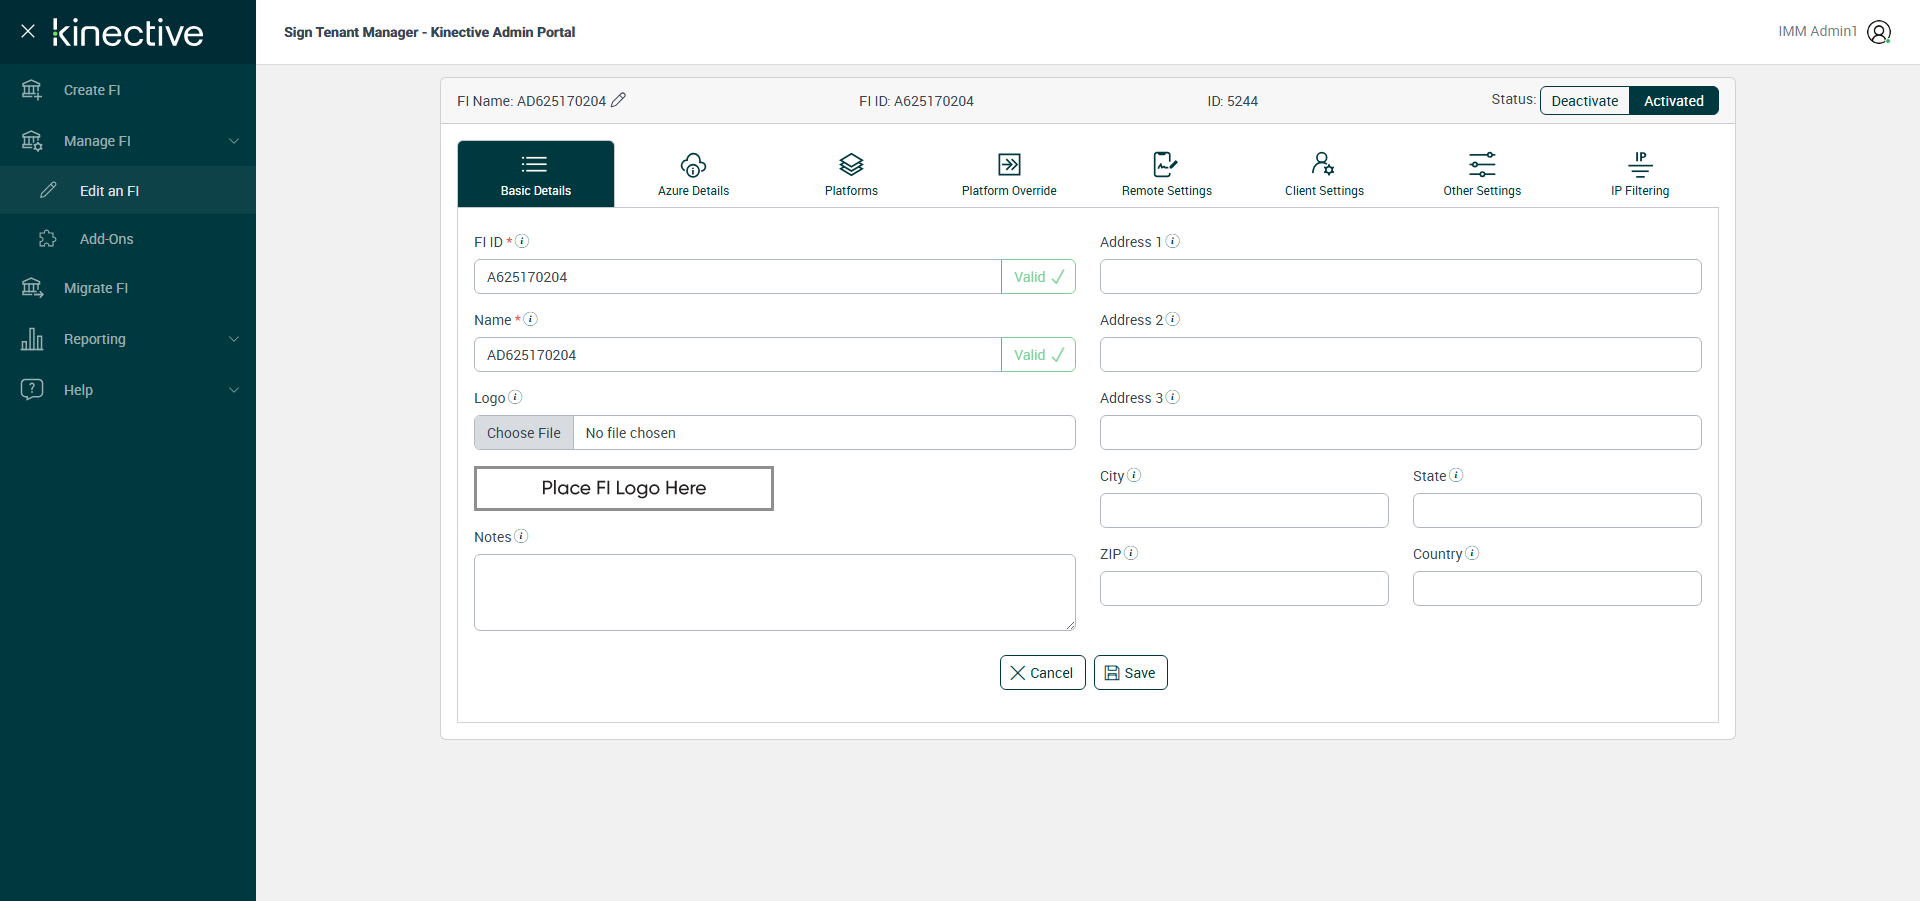Click the Kinective logo
This screenshot has height=901, width=1920.
(x=128, y=32)
